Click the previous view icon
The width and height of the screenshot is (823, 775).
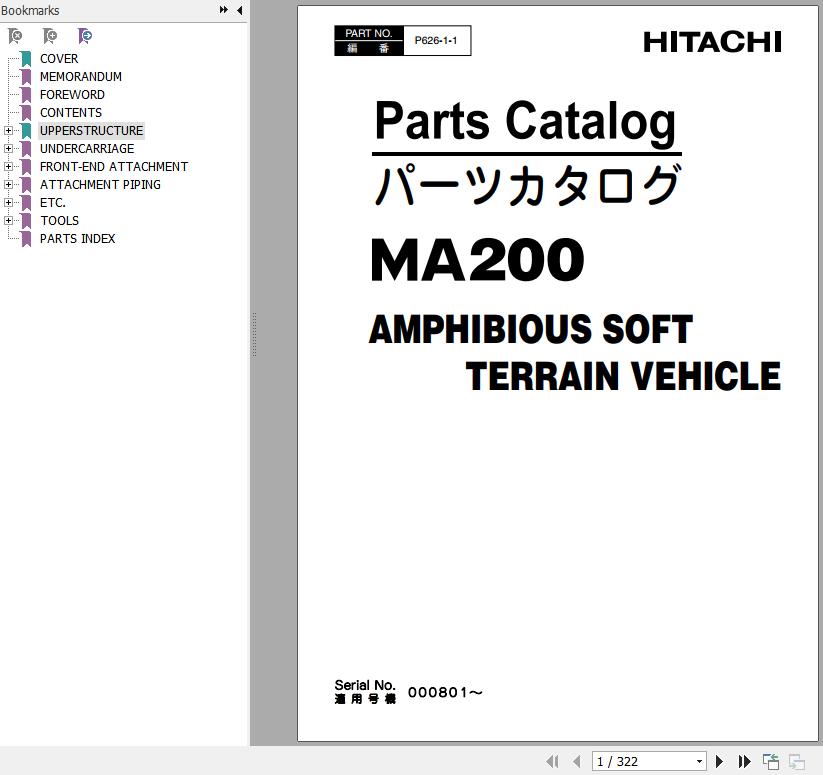pyautogui.click(x=771, y=761)
